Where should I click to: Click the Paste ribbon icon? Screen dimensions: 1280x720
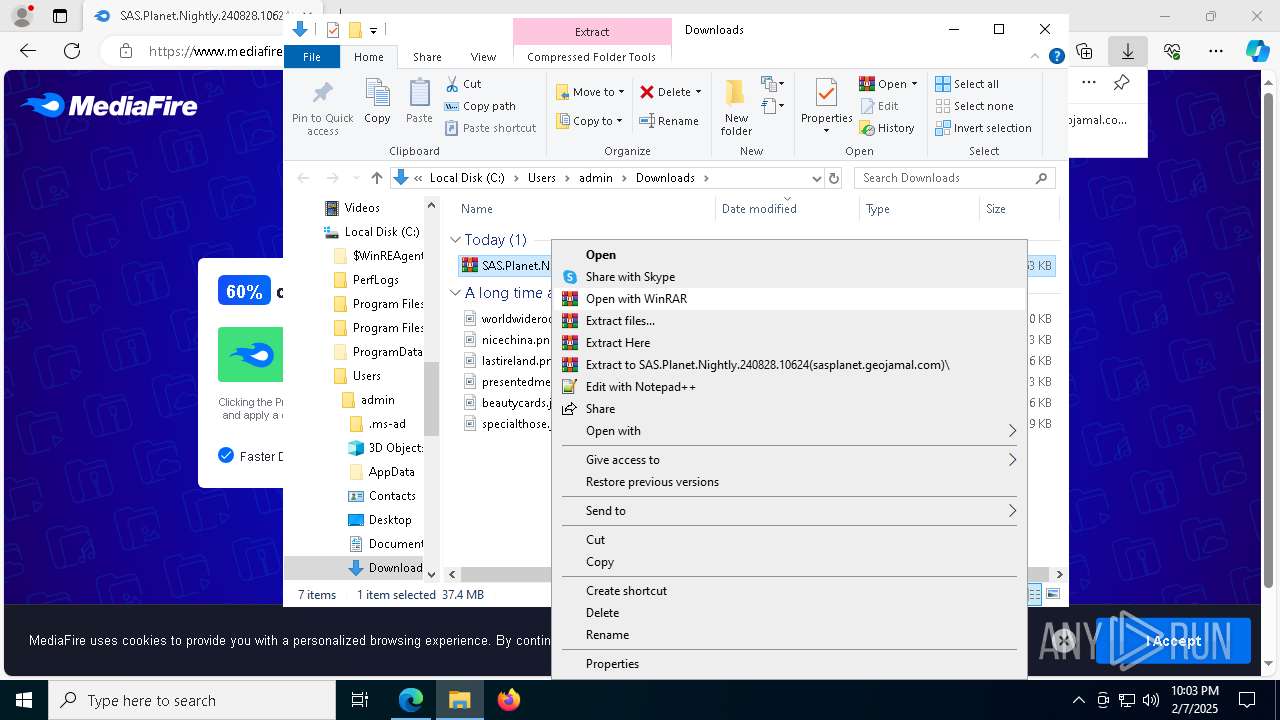click(419, 102)
